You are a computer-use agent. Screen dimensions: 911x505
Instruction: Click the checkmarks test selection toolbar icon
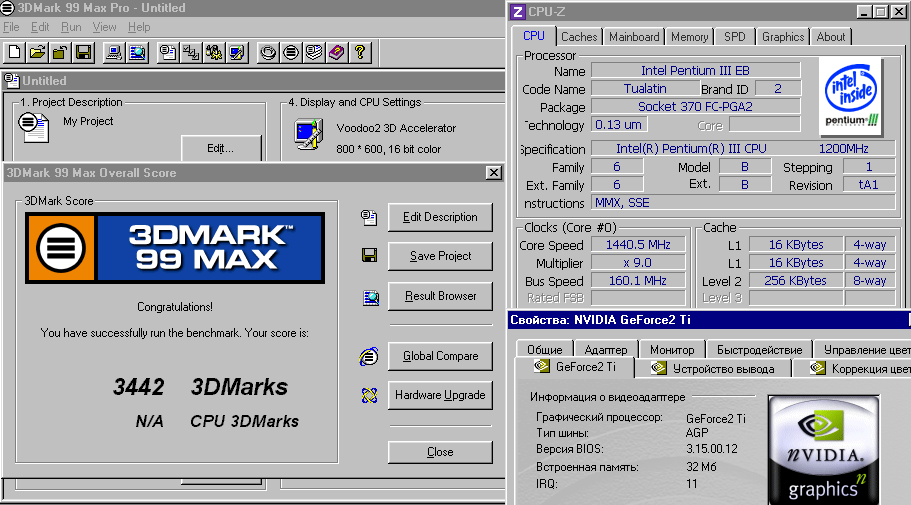tap(191, 52)
